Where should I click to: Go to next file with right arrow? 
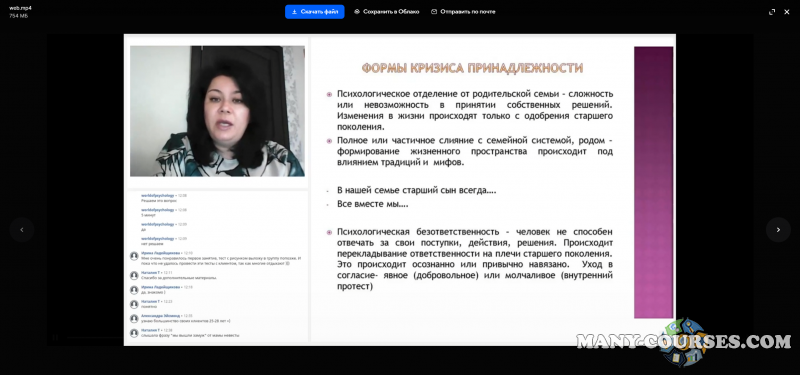point(778,230)
